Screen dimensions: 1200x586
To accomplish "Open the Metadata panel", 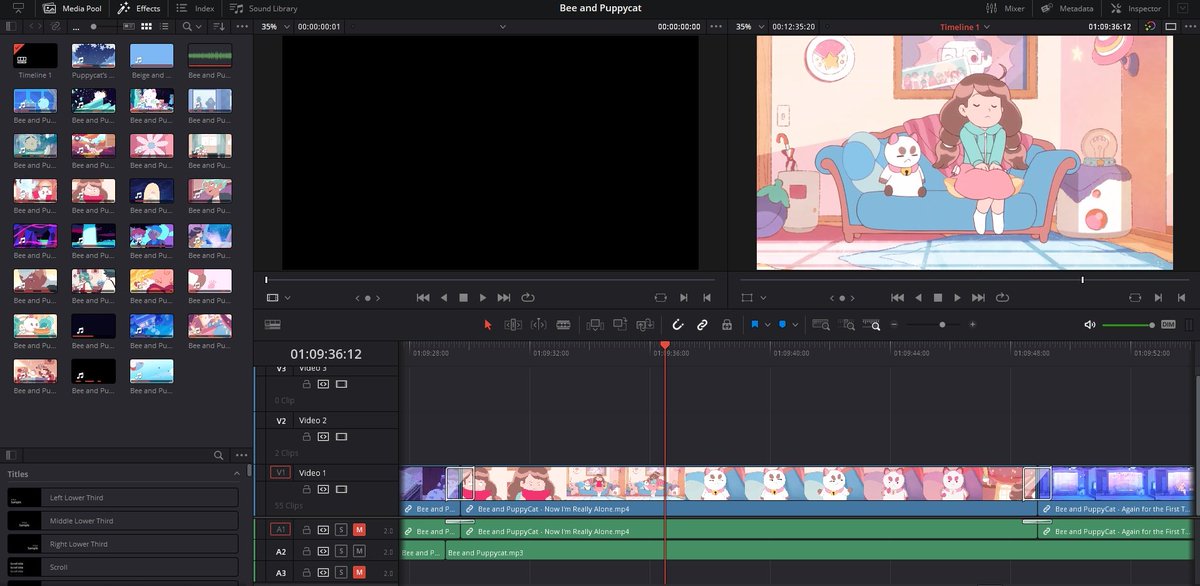I will click(x=1068, y=8).
